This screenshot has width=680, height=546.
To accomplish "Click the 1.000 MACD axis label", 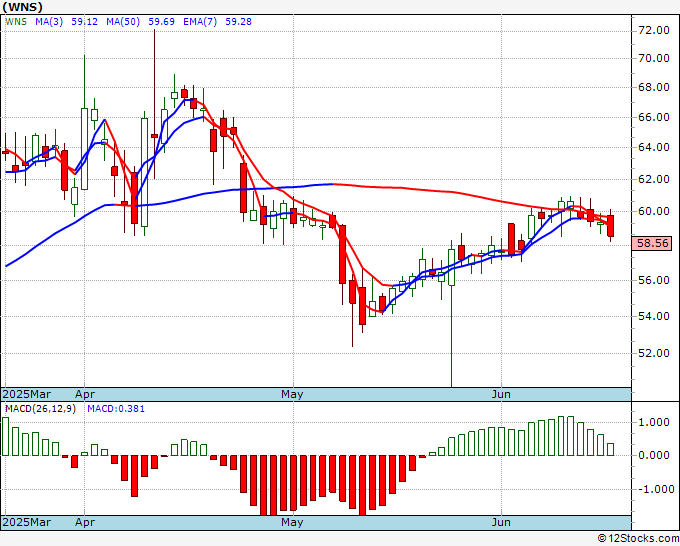I will pos(656,422).
